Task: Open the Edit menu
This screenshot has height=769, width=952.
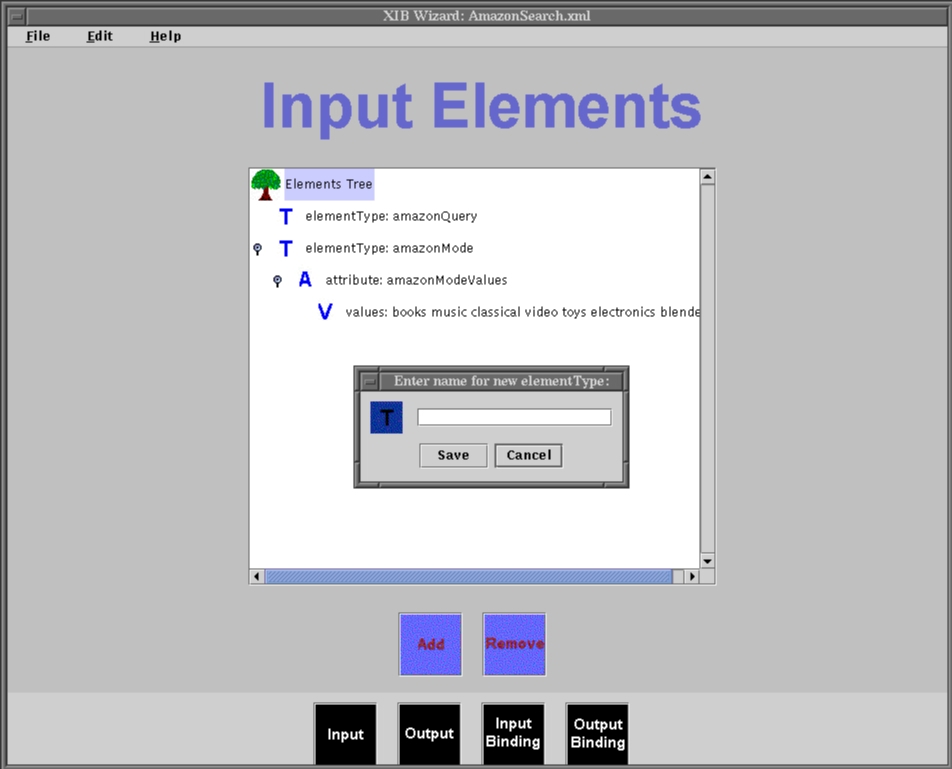Action: pos(100,36)
